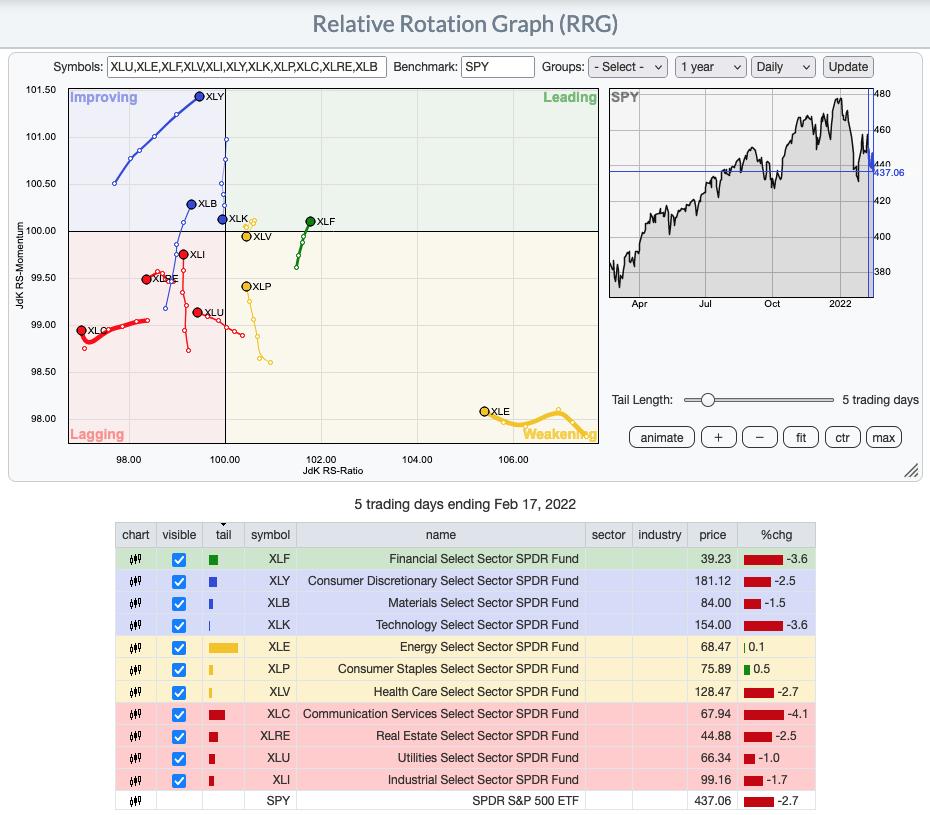Open chart icon for XLI row

[x=135, y=780]
